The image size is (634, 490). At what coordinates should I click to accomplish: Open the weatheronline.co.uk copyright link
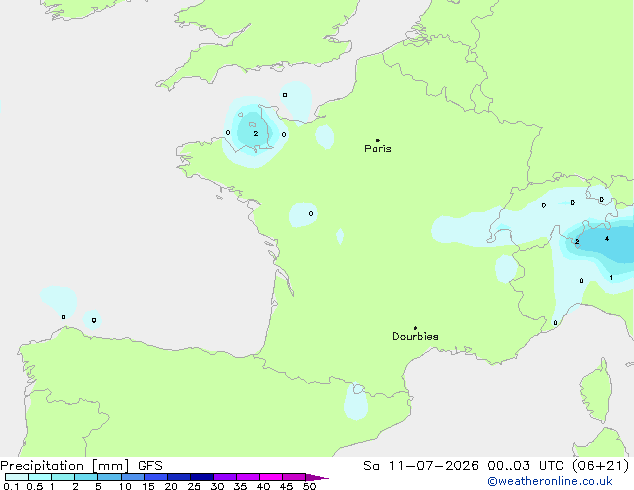coord(550,481)
